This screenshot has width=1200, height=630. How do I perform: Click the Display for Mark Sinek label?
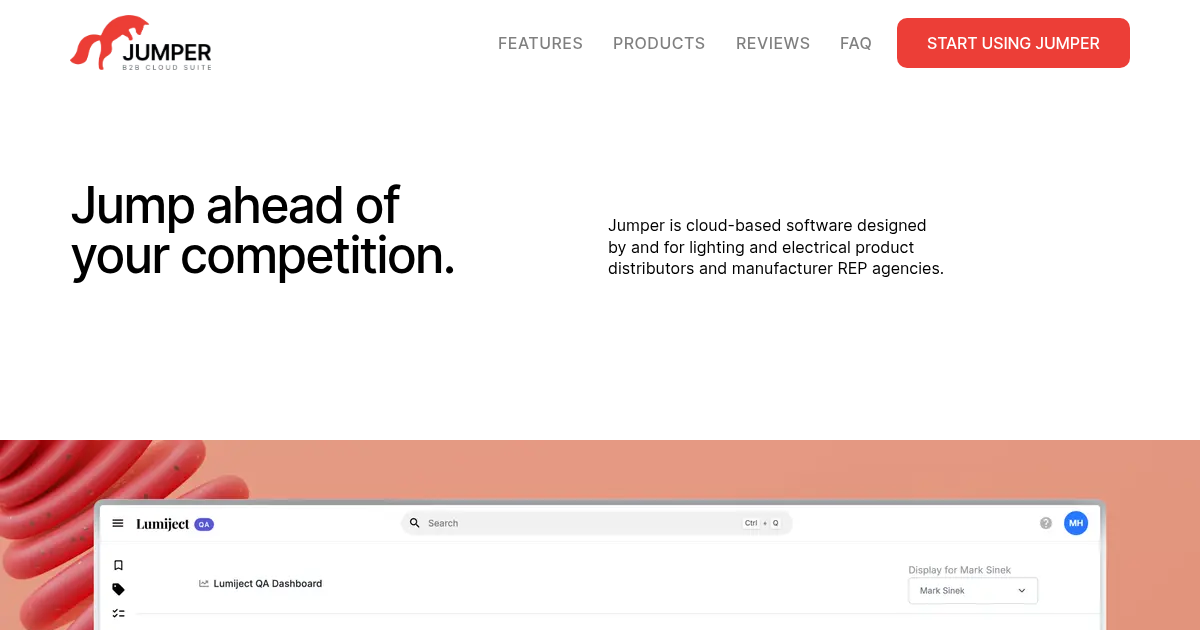[x=959, y=570]
